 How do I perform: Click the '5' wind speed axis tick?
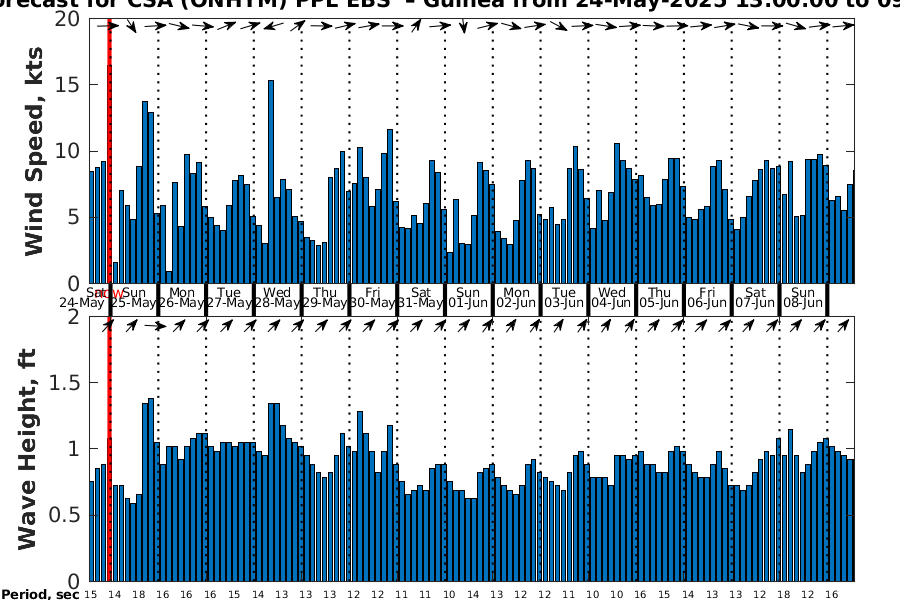click(x=74, y=217)
